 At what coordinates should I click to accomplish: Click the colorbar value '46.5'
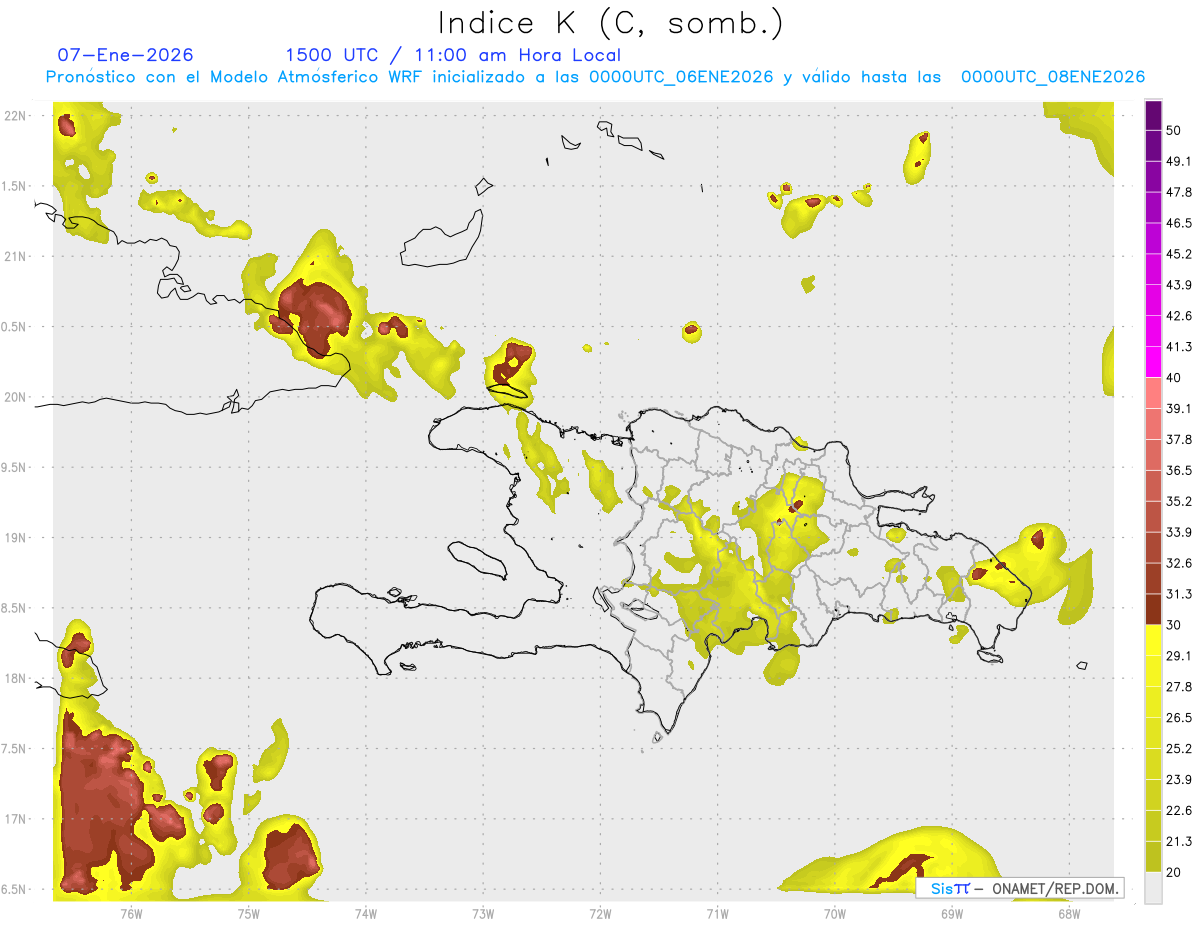(x=1179, y=223)
